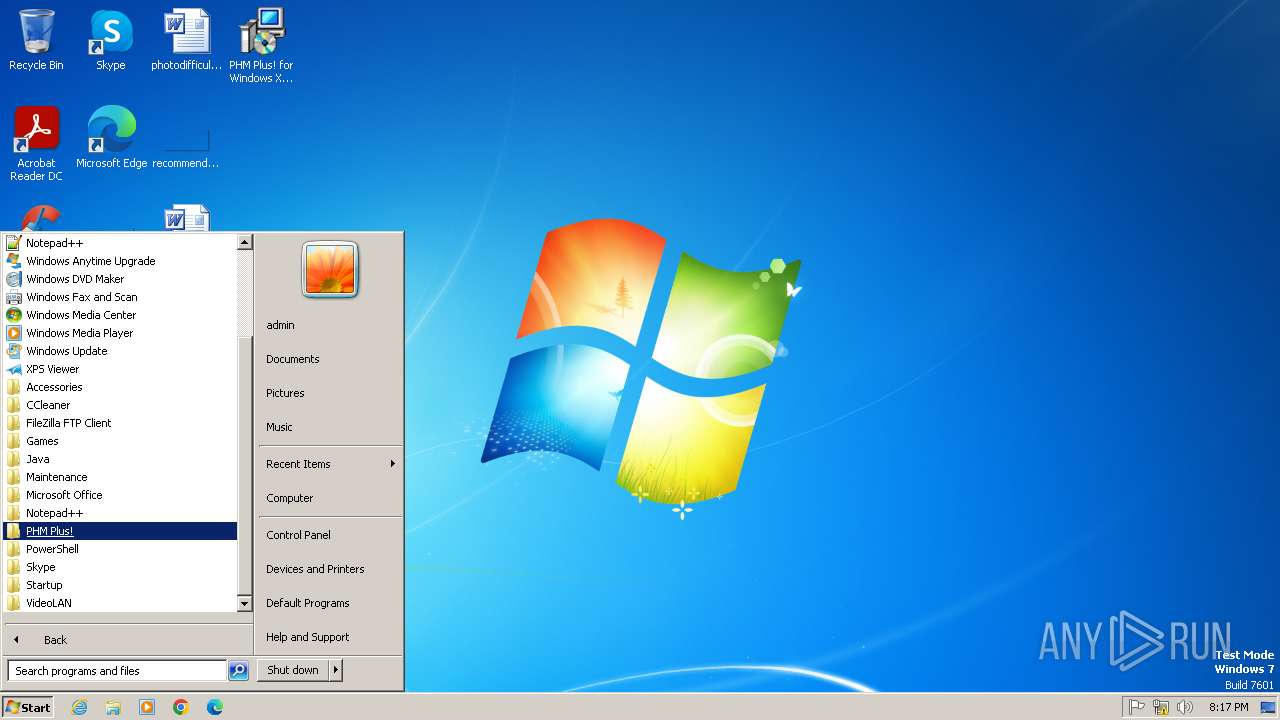Open Music from Start menu

pos(330,427)
